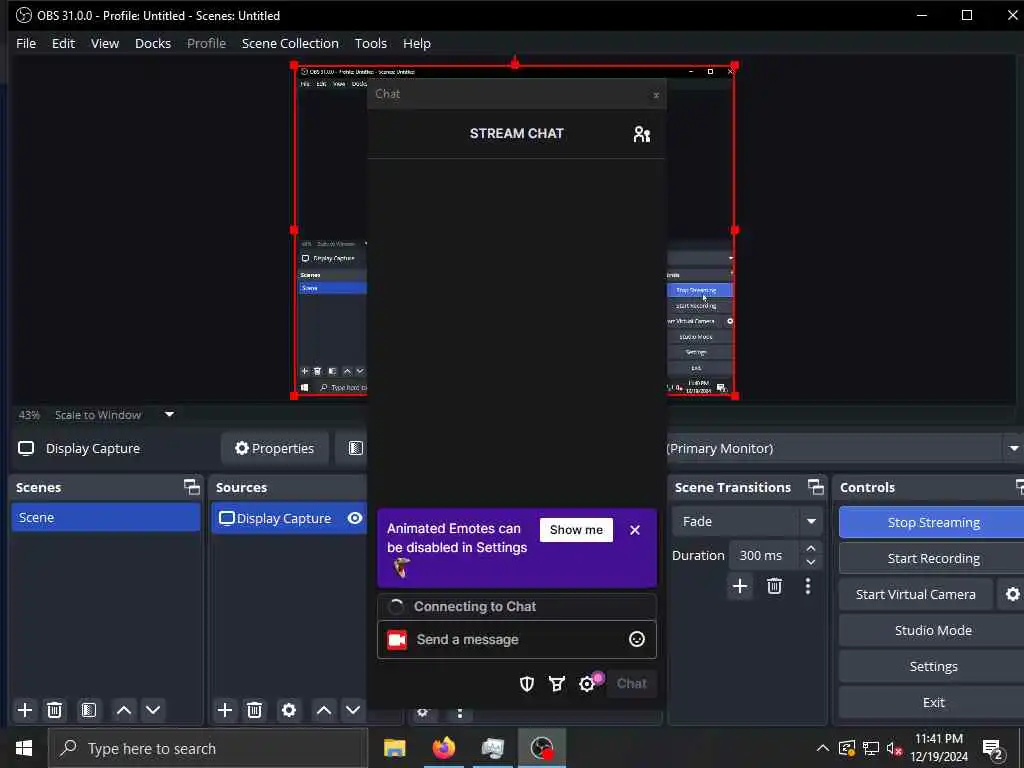Image resolution: width=1024 pixels, height=768 pixels.
Task: Move the scene down in Scenes dock
Action: (x=153, y=710)
